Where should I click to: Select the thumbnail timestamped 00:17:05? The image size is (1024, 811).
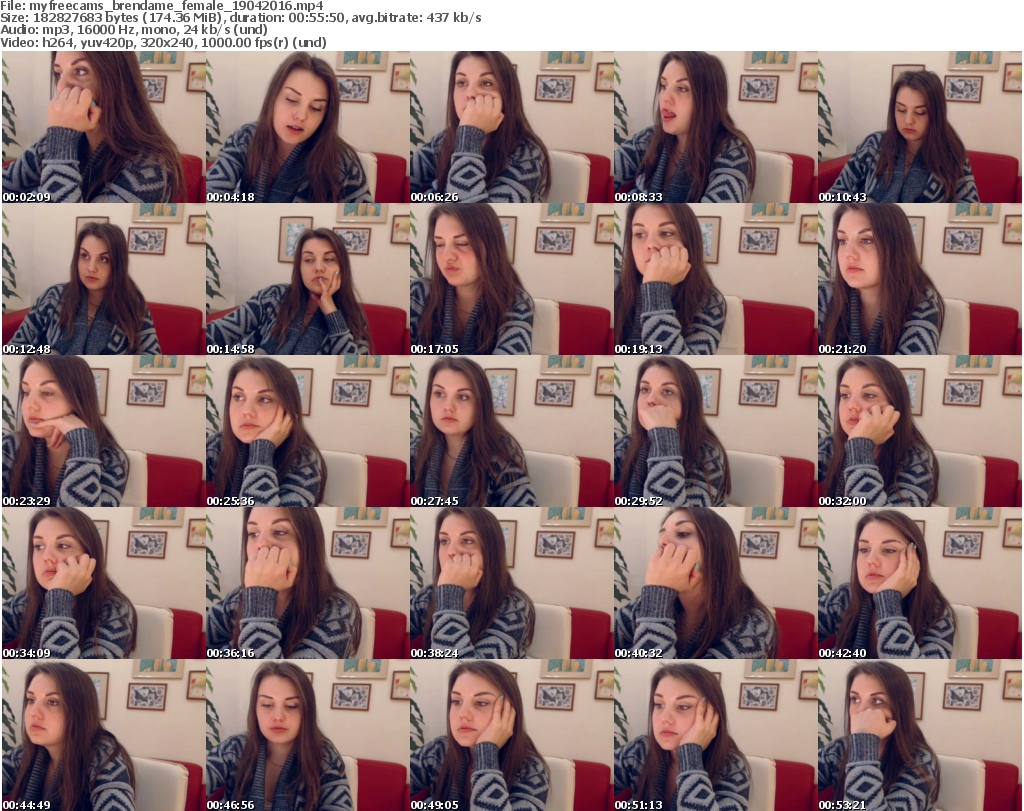coord(511,279)
